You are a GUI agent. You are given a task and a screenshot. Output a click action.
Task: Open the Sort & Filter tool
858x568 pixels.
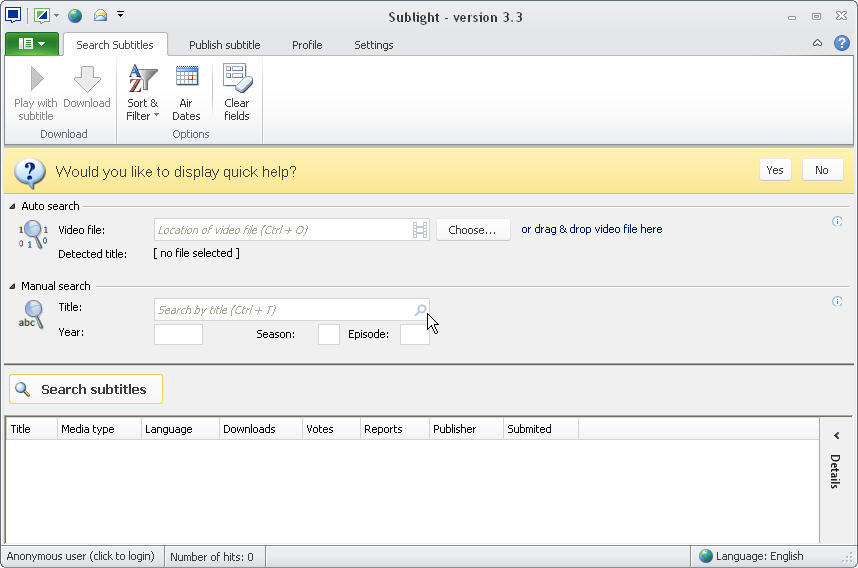point(142,92)
